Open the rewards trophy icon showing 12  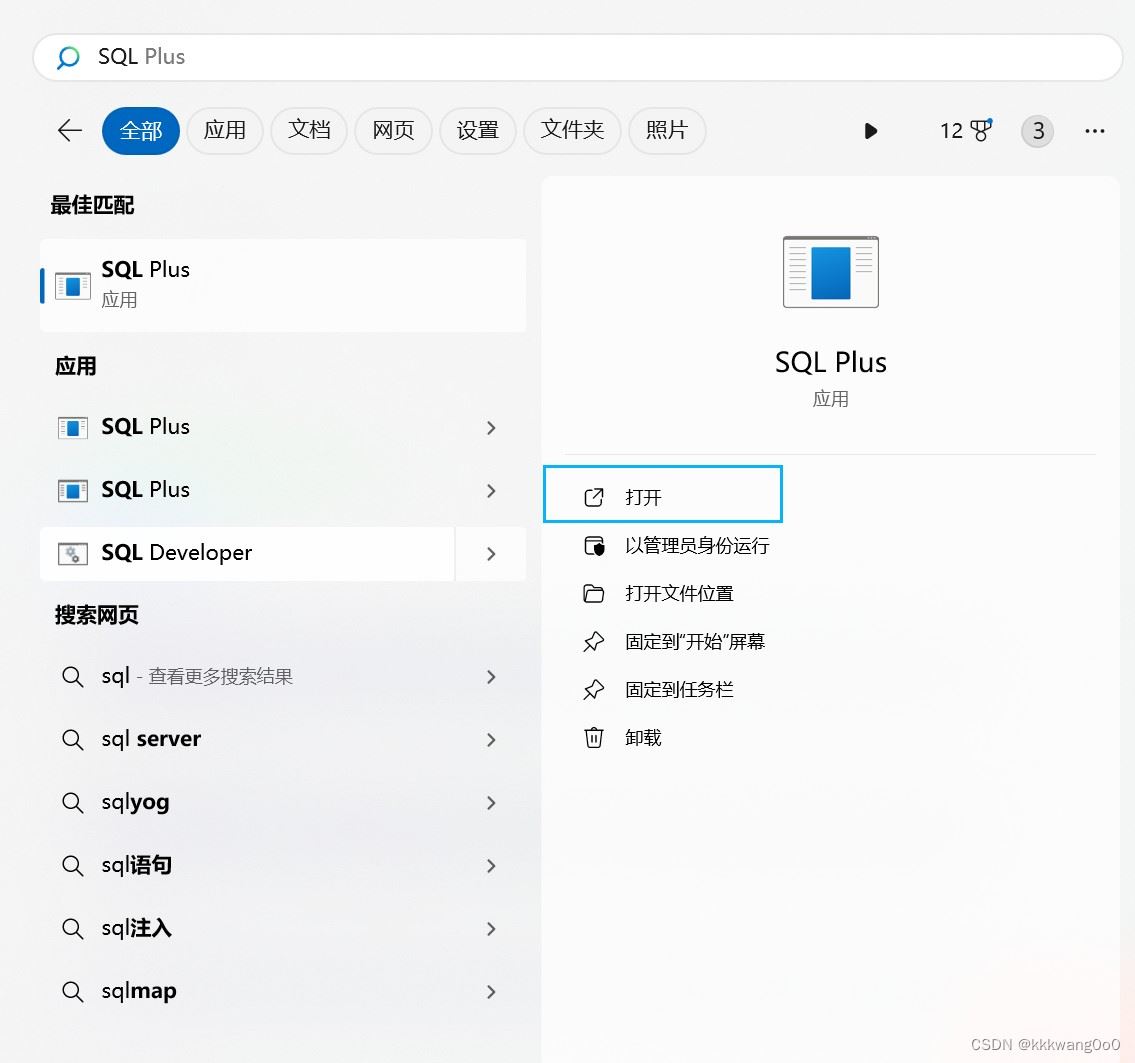click(x=966, y=131)
